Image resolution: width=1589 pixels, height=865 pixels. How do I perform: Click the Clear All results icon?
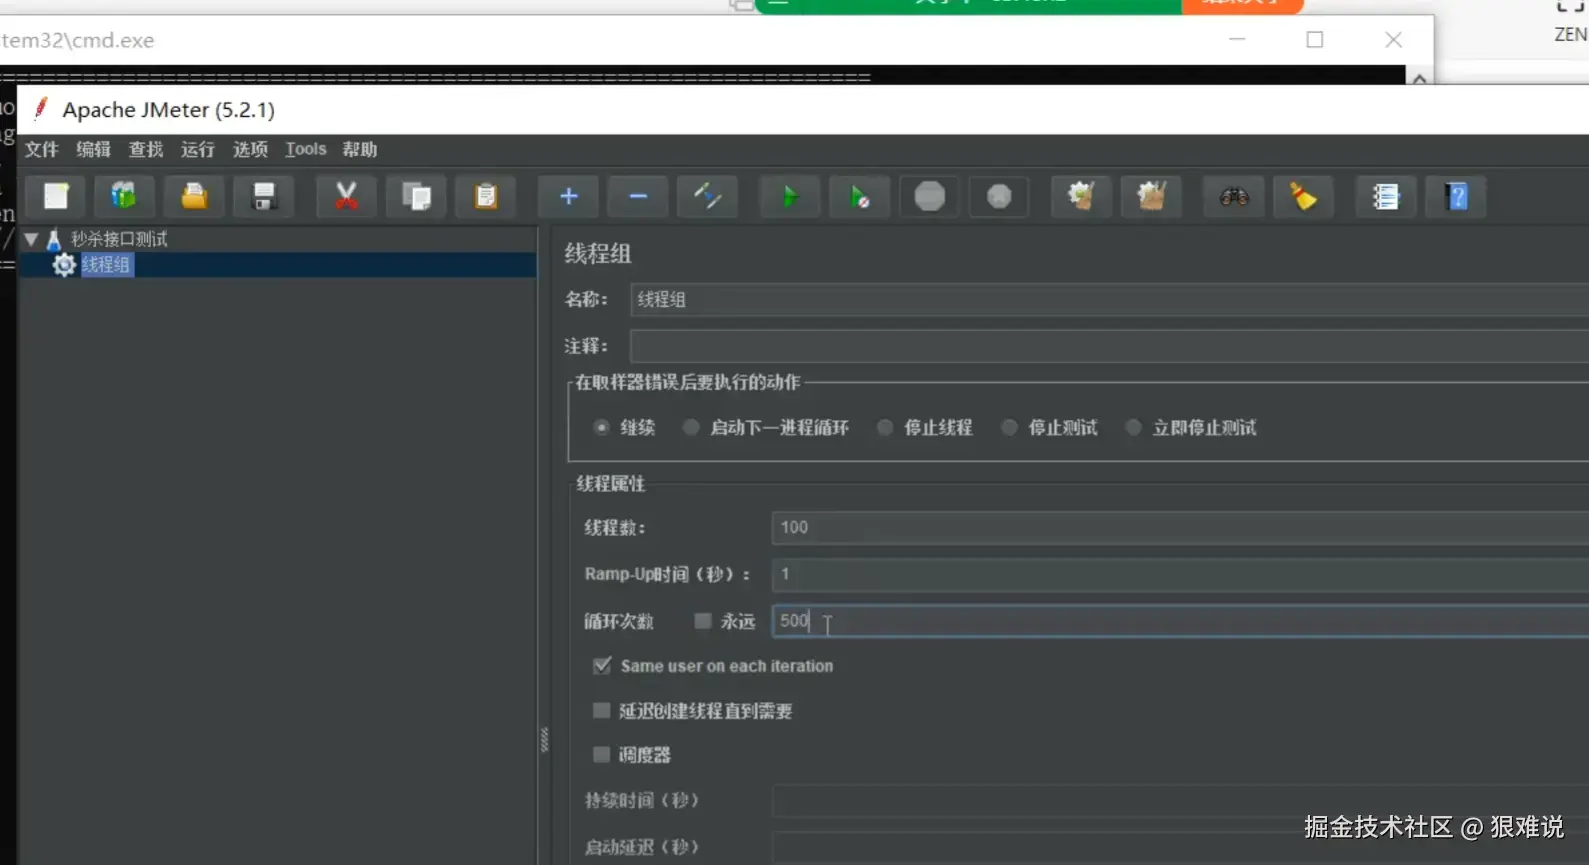point(1151,196)
